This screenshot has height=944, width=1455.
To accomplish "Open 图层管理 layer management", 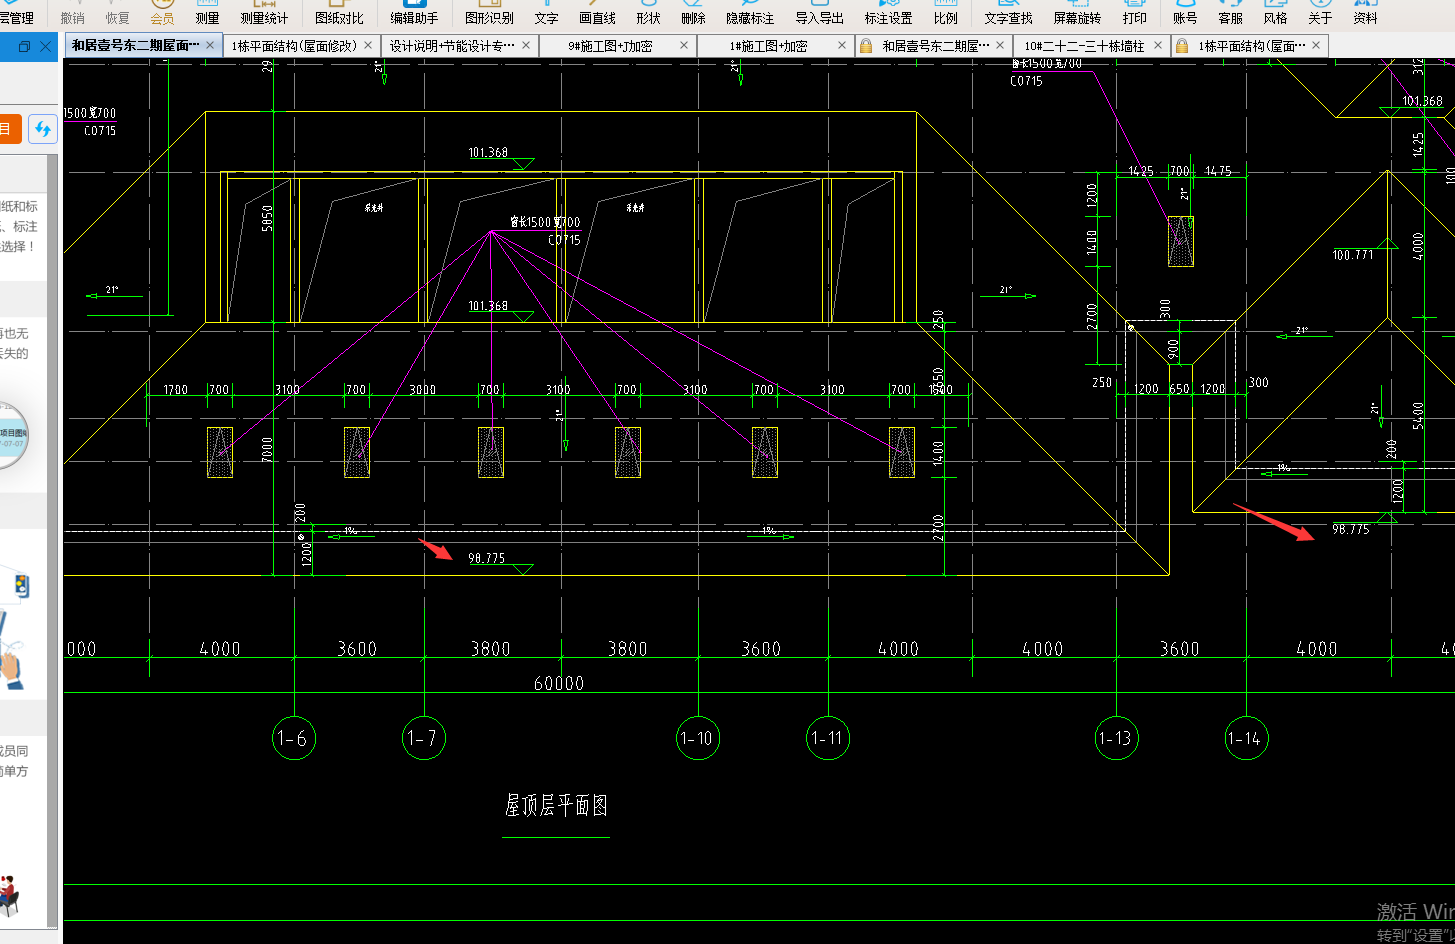I will pos(16,13).
